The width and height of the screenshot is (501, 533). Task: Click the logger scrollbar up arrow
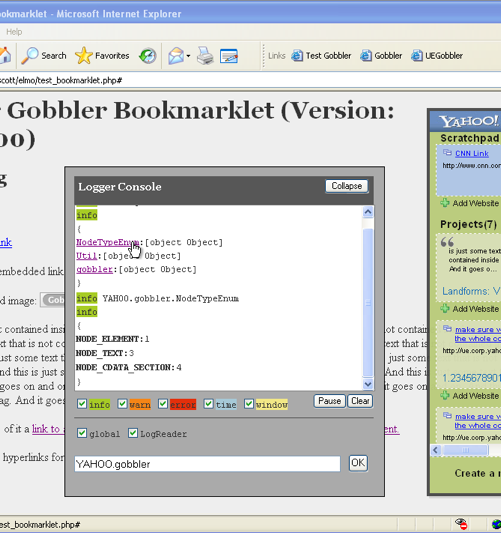pyautogui.click(x=368, y=212)
